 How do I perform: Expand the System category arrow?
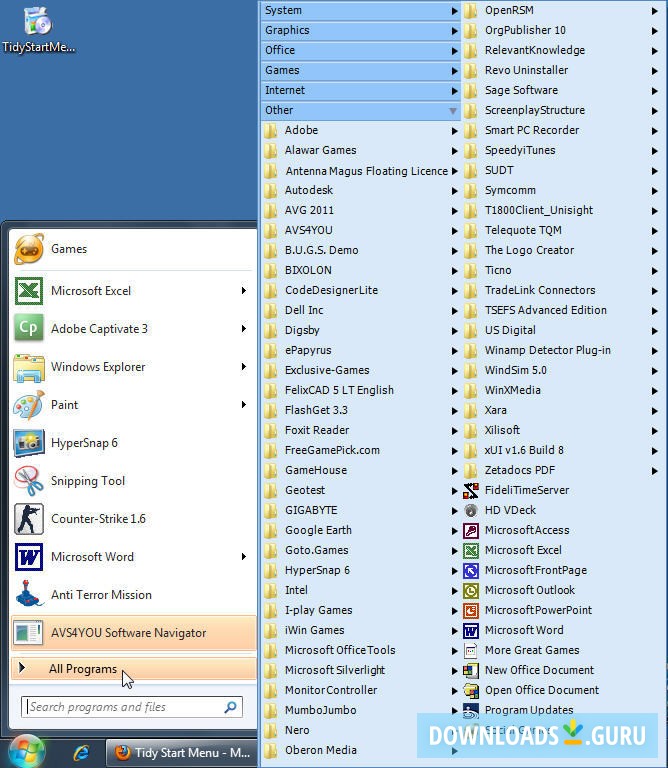454,11
